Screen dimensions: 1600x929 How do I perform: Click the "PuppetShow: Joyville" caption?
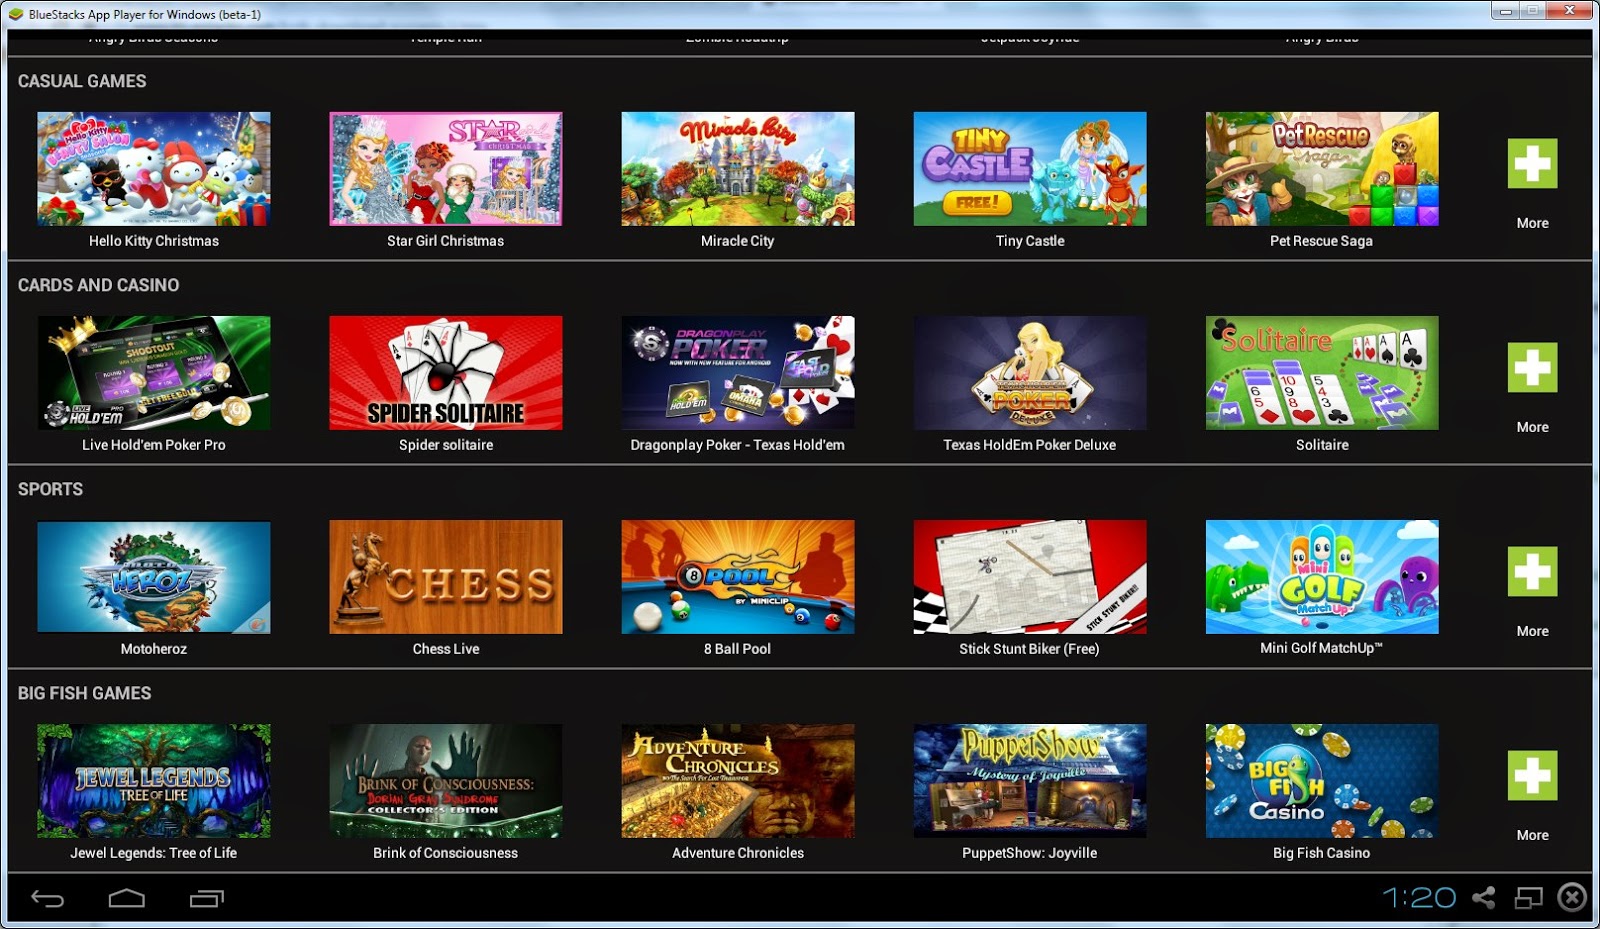pyautogui.click(x=1030, y=853)
